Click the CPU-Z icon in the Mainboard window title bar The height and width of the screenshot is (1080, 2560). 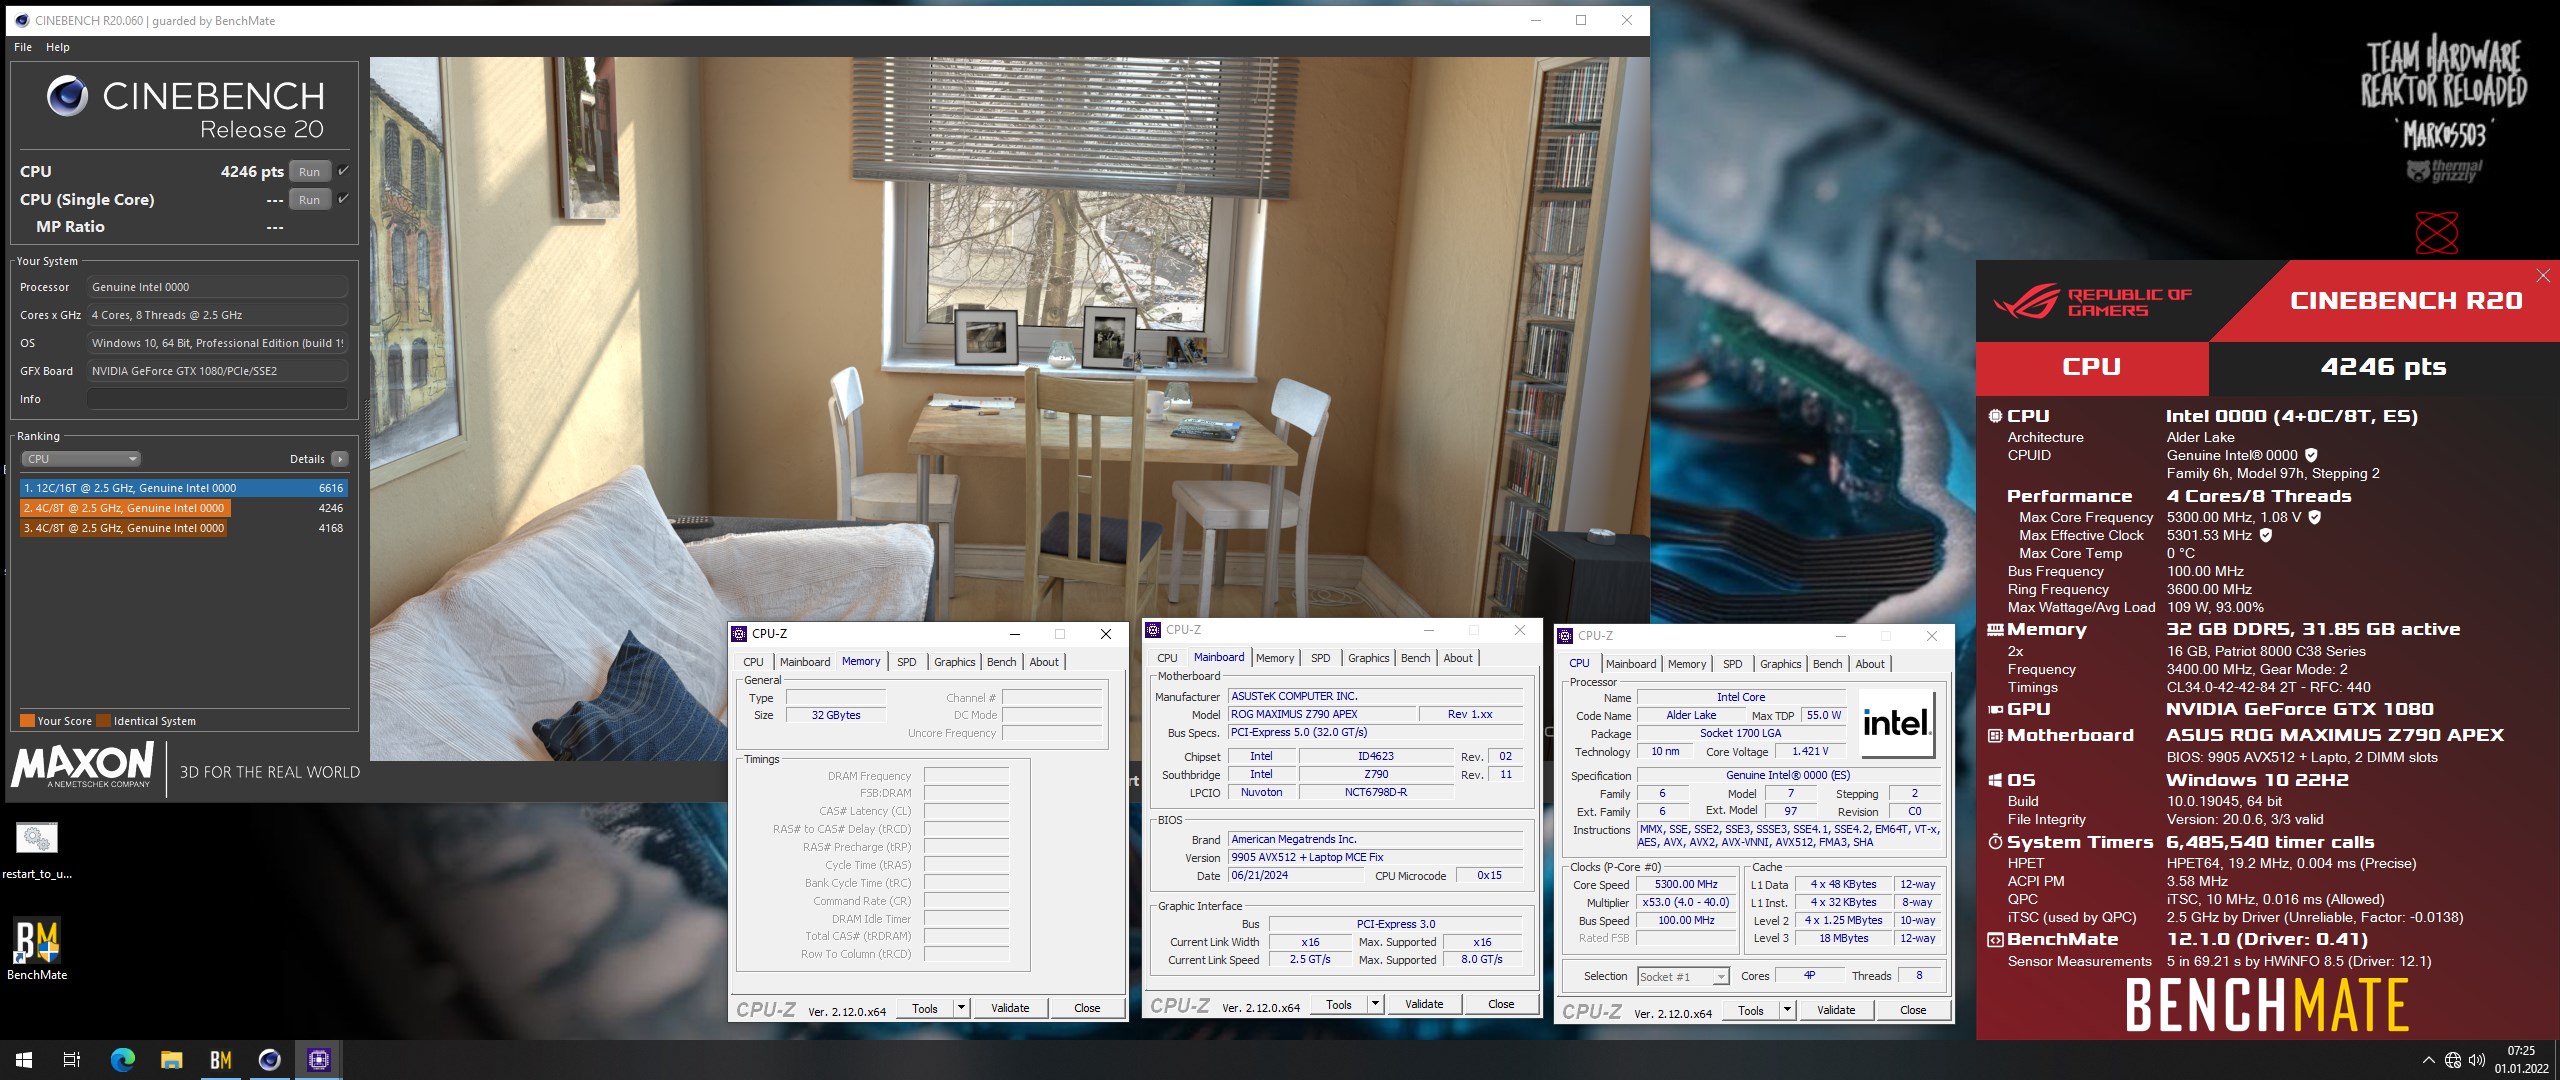1153,629
